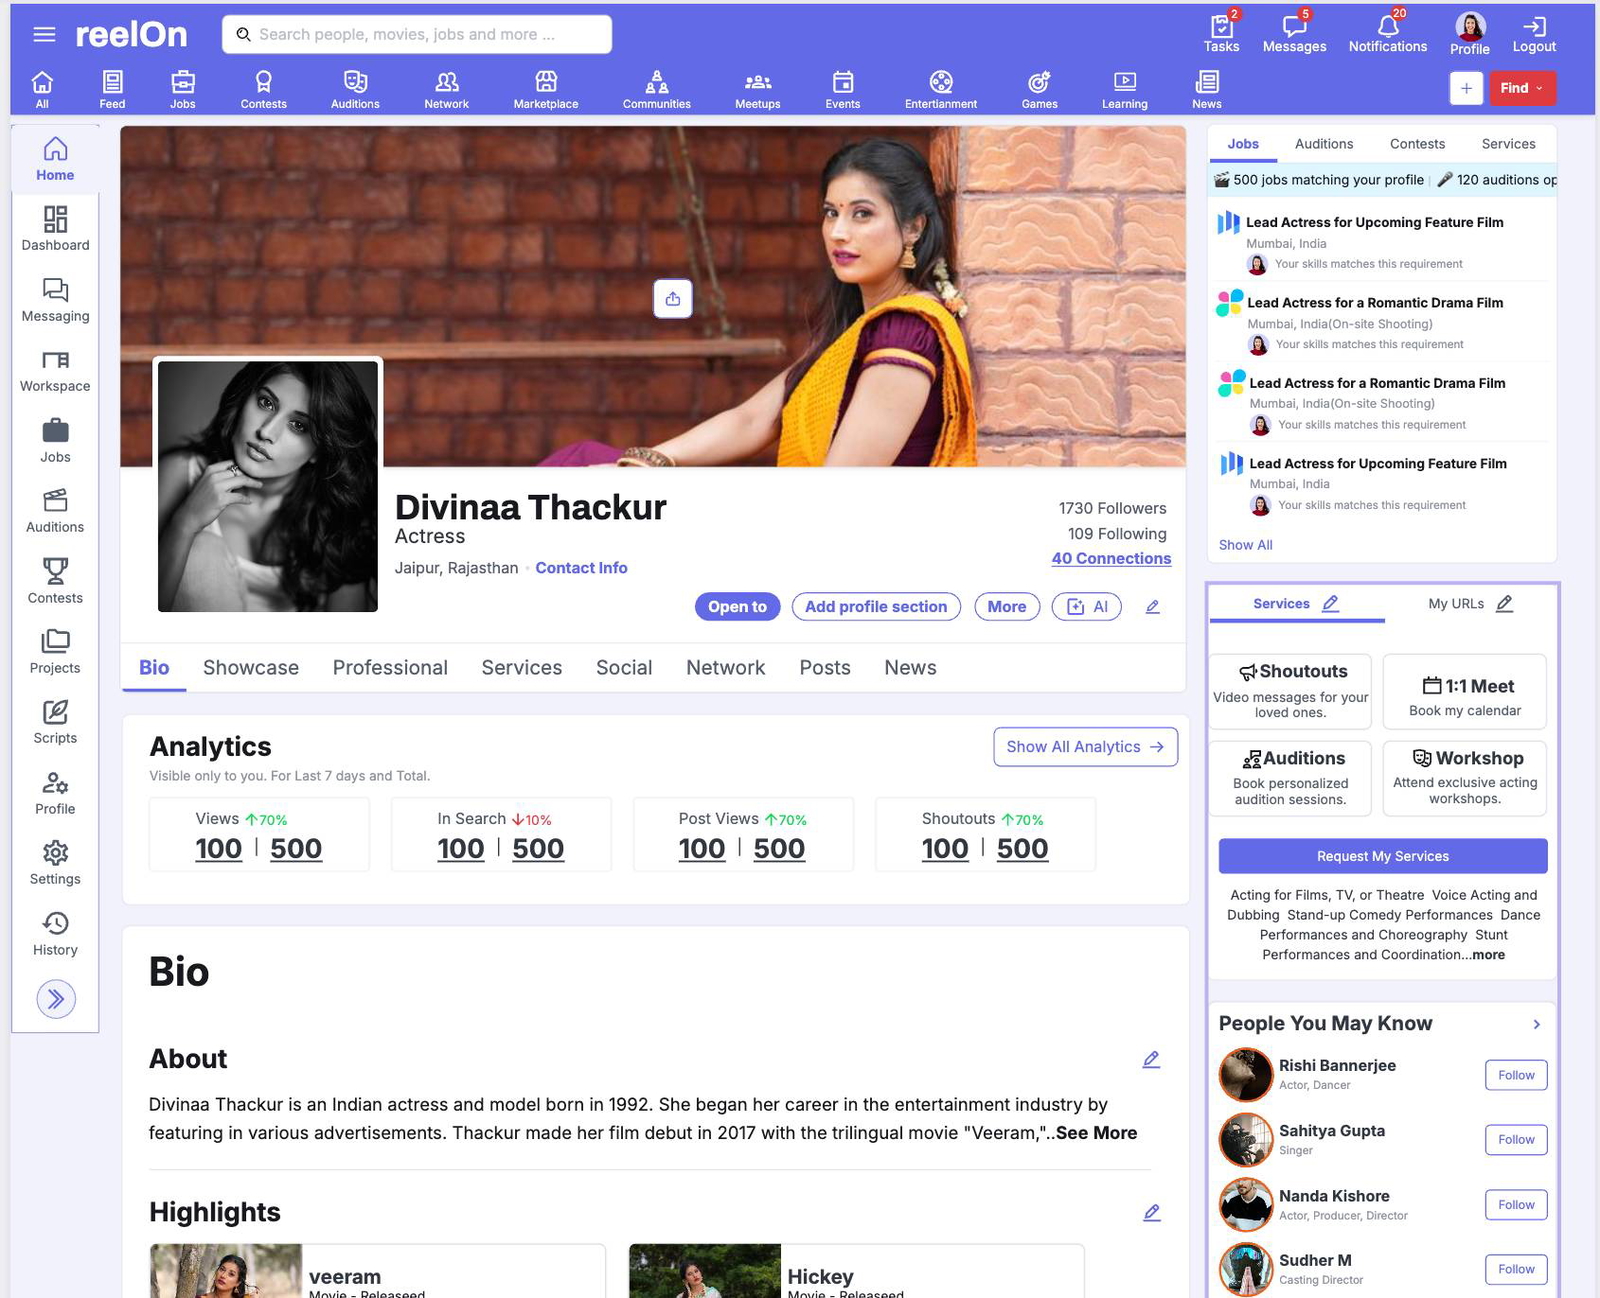The width and height of the screenshot is (1600, 1298).
Task: Open Settings gear in left sidebar
Action: pos(55,863)
